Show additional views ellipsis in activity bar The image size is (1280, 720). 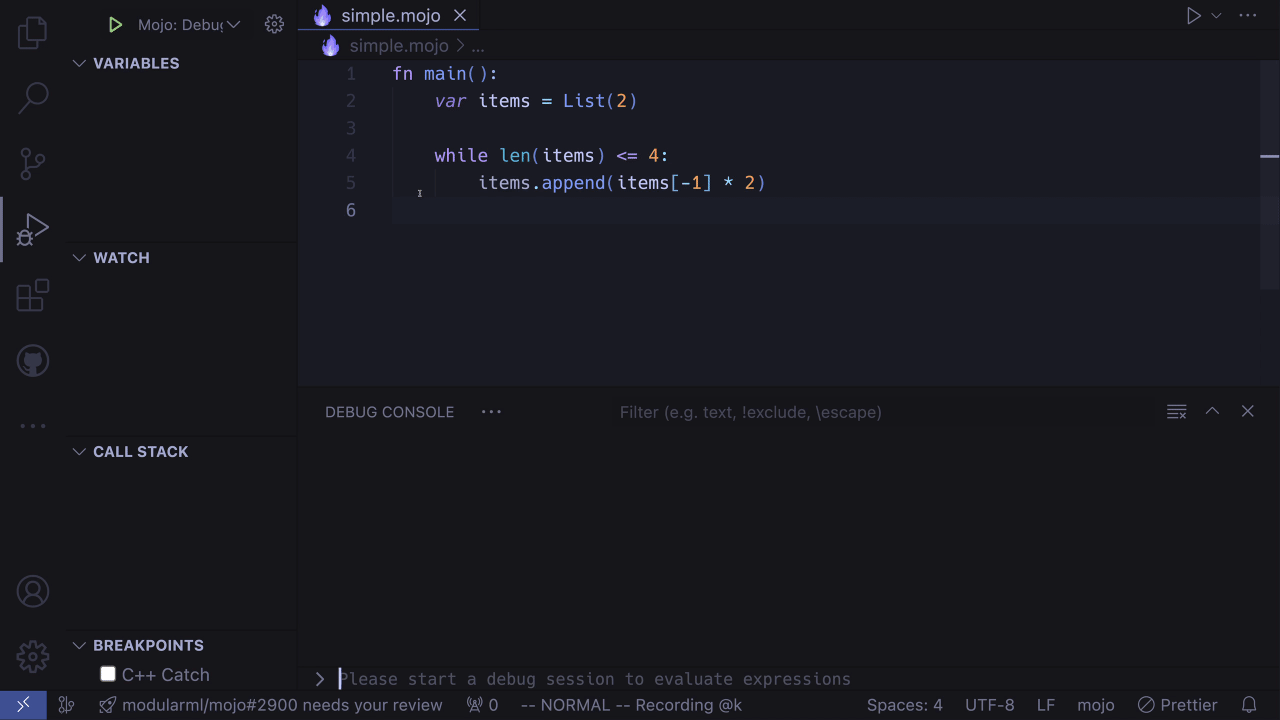(x=33, y=426)
